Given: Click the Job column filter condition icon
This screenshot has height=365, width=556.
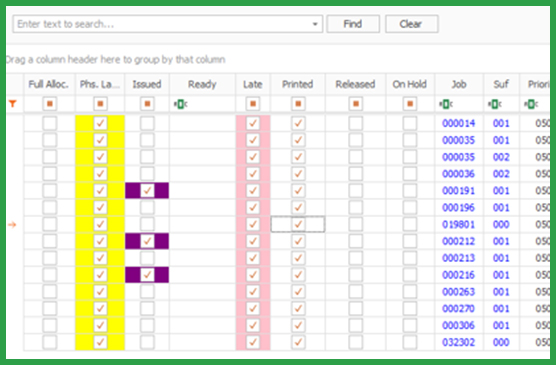Looking at the screenshot, I should click(446, 104).
